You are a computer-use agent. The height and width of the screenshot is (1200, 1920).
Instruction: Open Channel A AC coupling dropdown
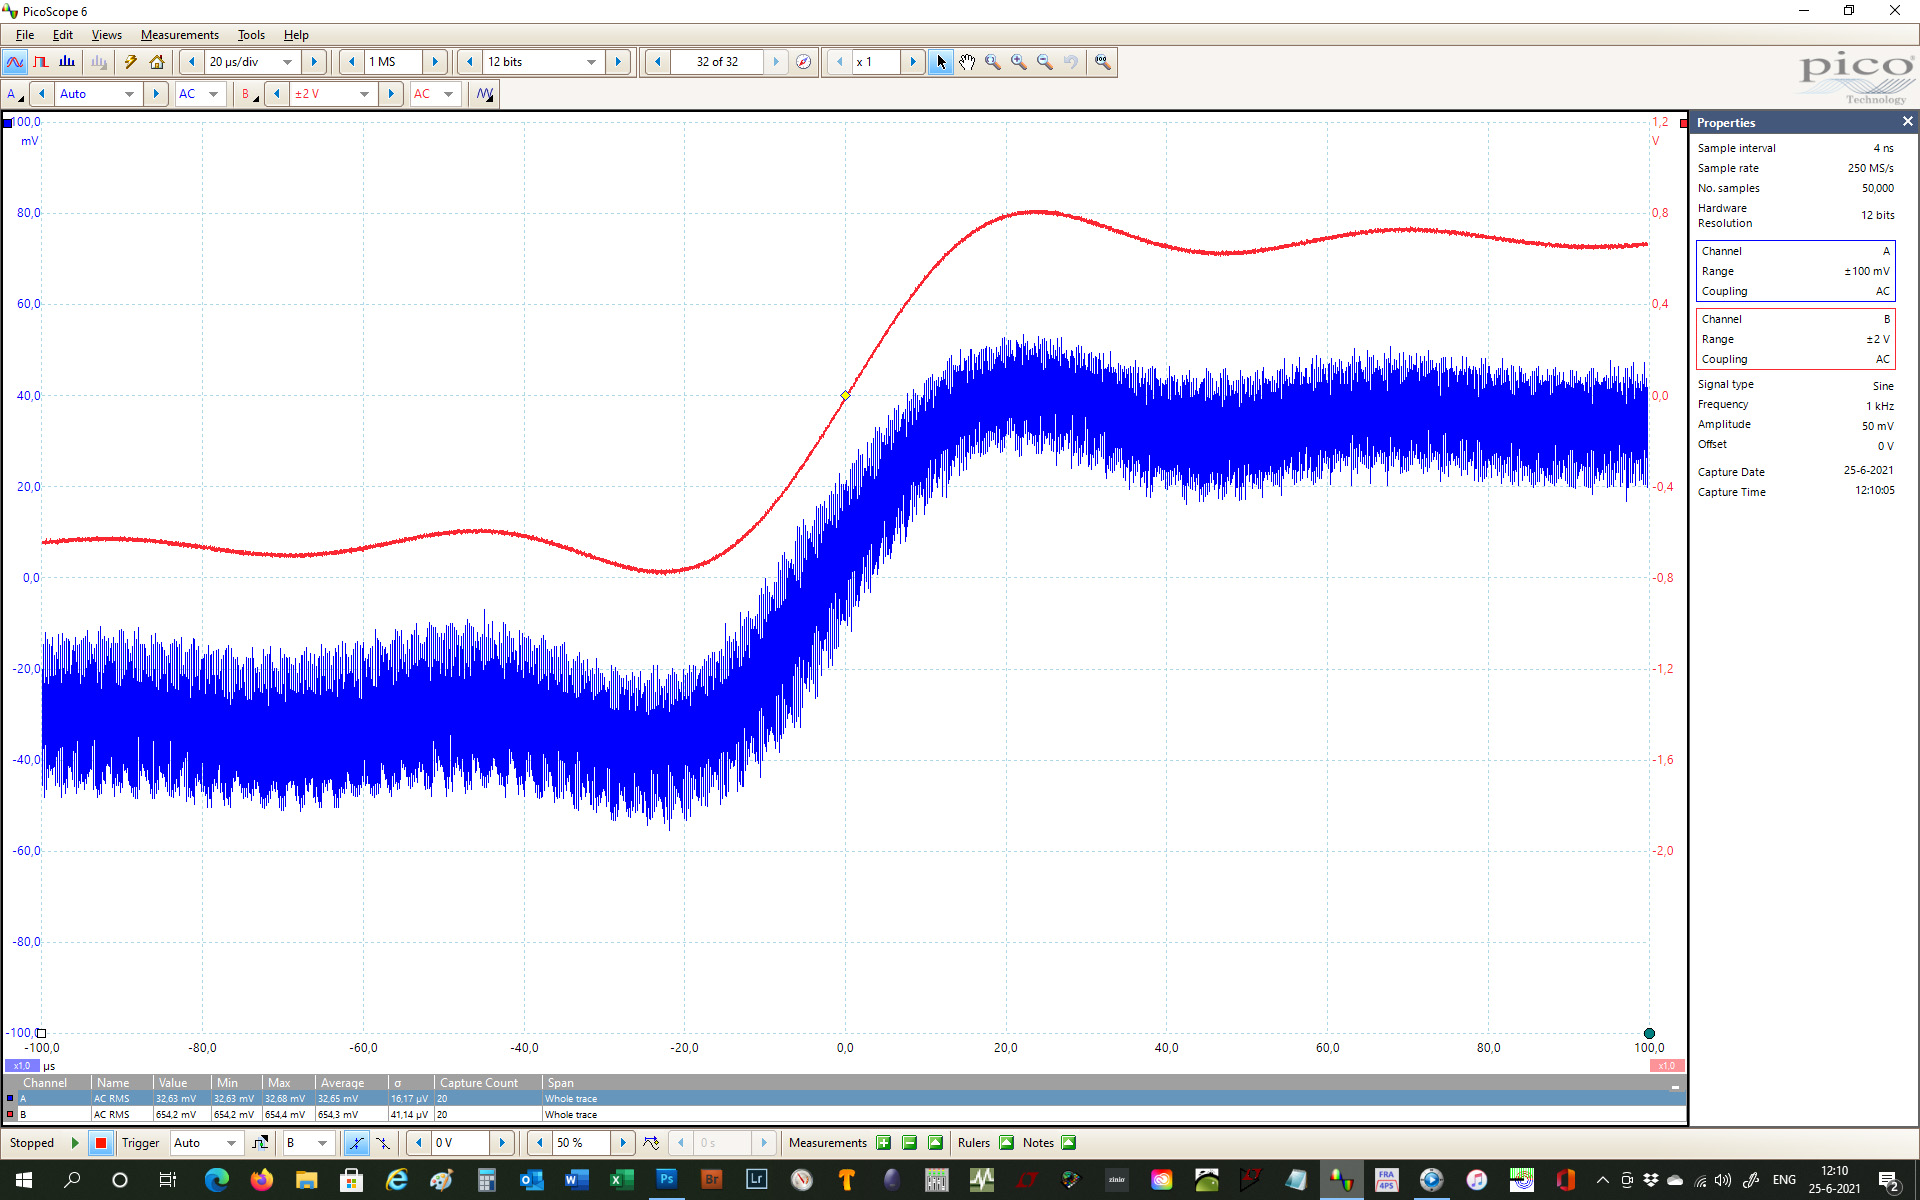213,94
